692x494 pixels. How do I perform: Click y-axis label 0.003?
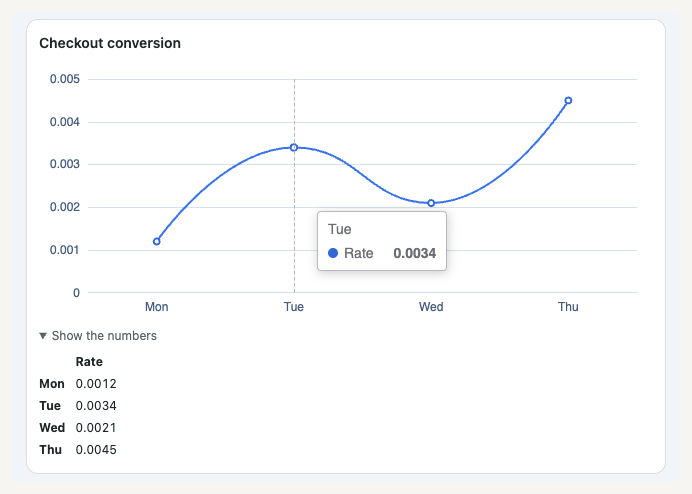click(x=65, y=164)
